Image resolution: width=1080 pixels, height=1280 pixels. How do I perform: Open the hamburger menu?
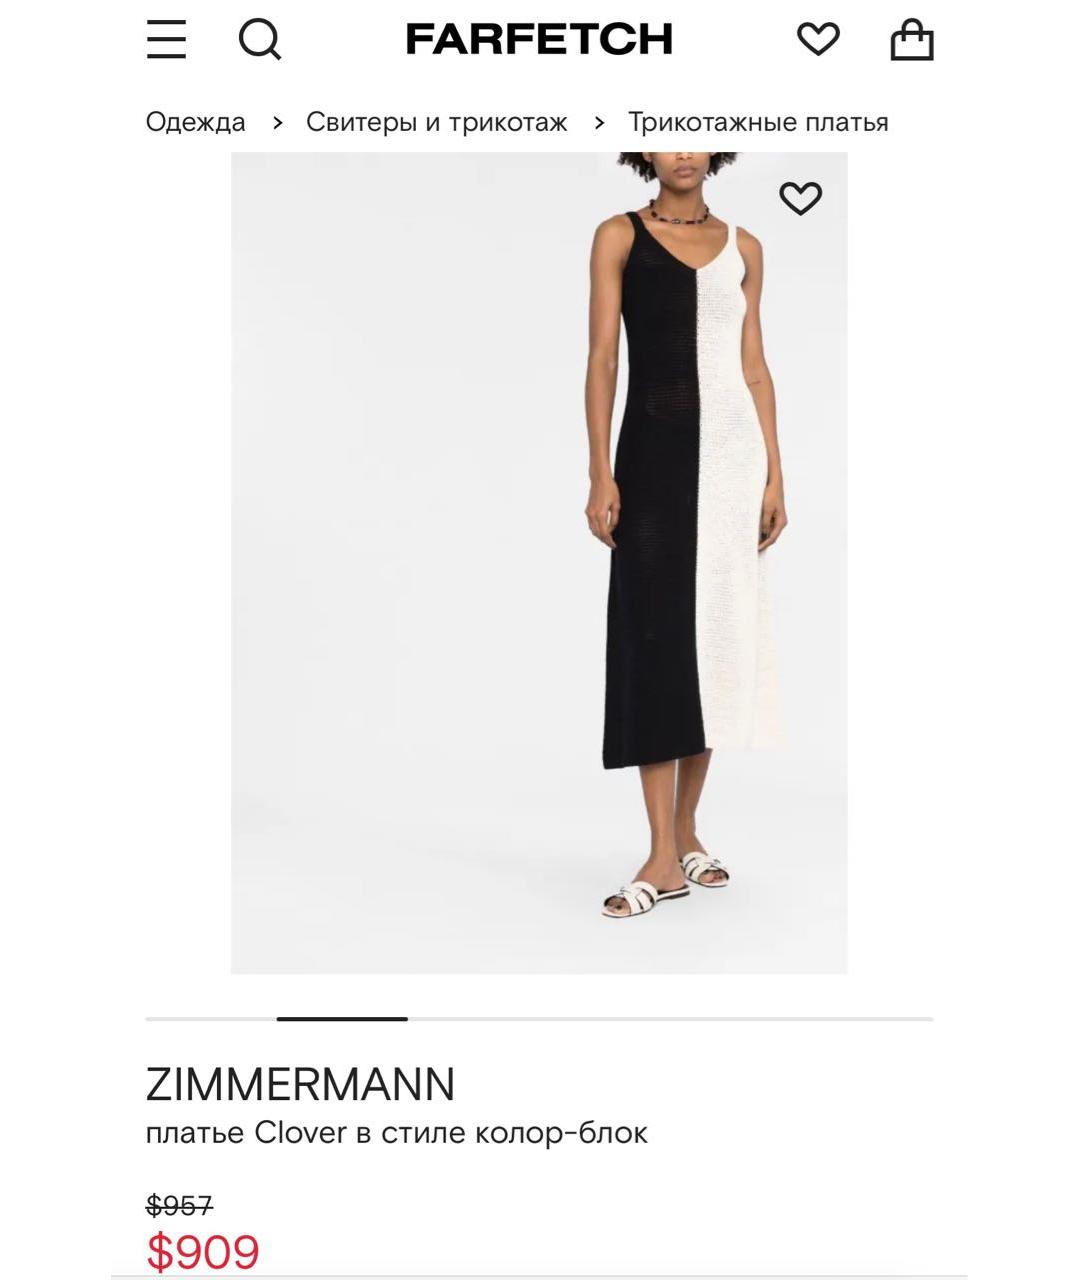coord(166,40)
